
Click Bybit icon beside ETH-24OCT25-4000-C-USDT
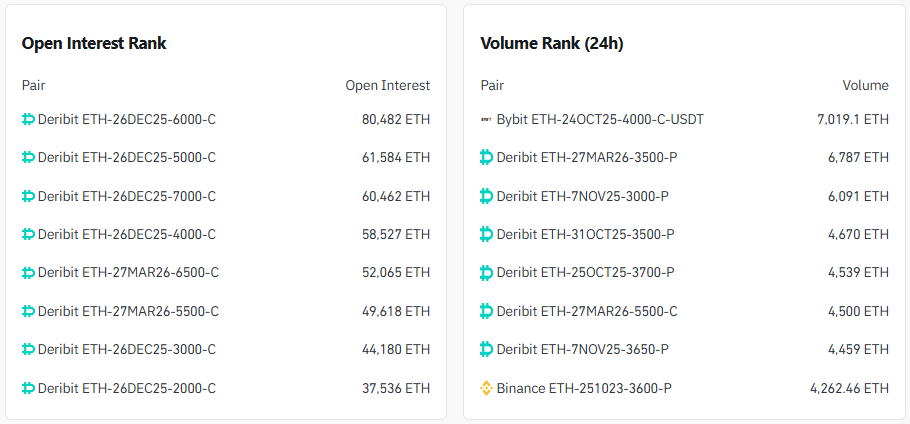pyautogui.click(x=487, y=119)
